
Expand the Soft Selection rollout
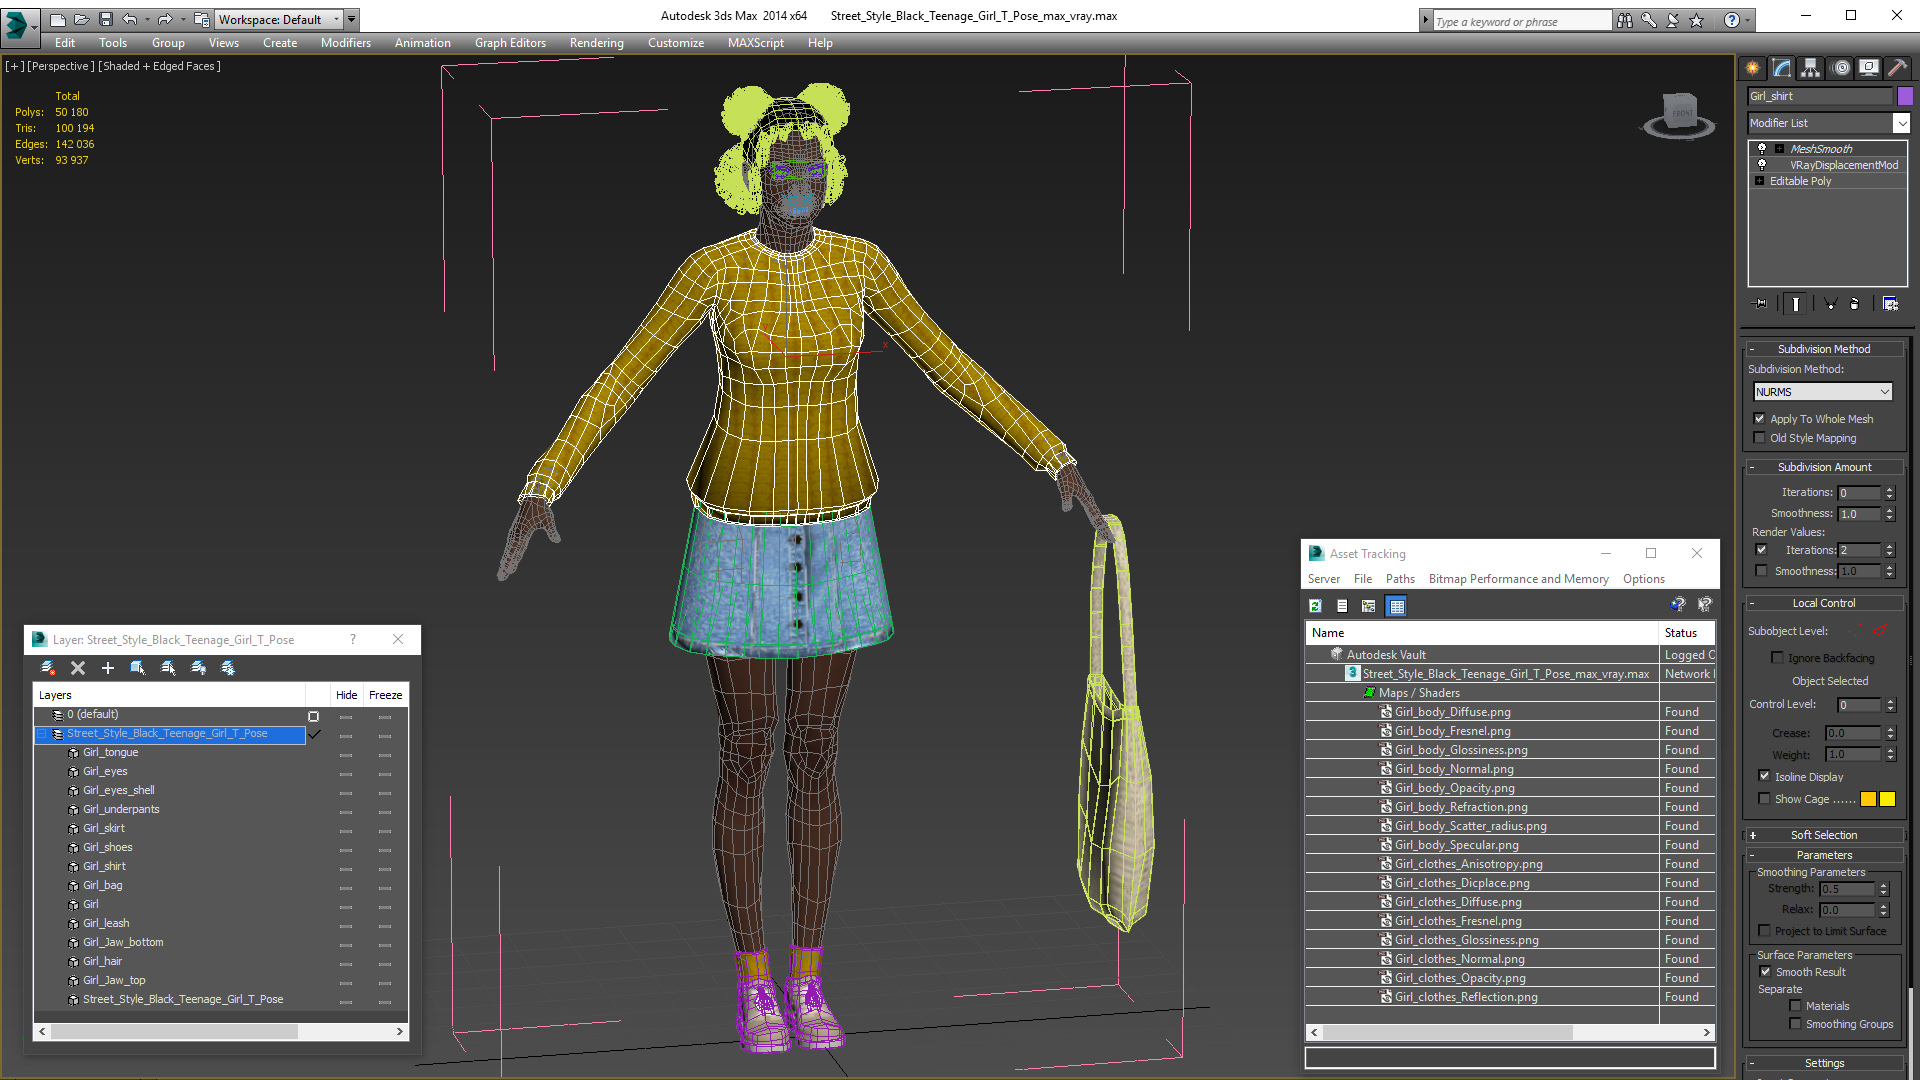[x=1824, y=835]
